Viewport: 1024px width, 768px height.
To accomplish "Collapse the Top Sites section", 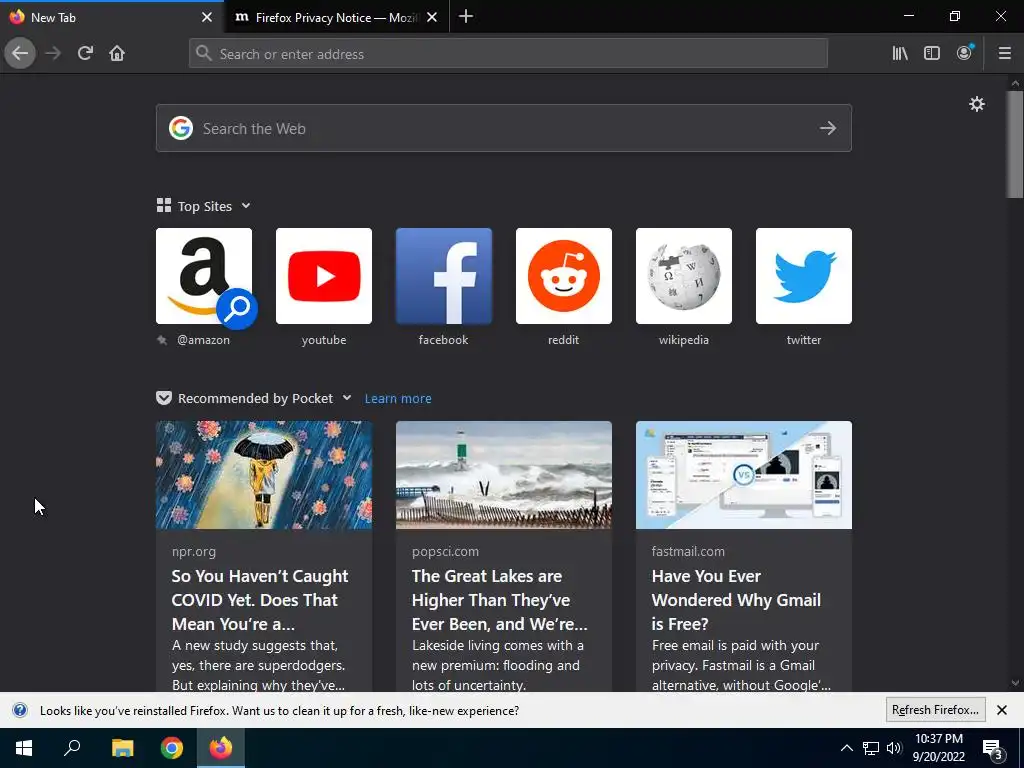I will click(246, 206).
